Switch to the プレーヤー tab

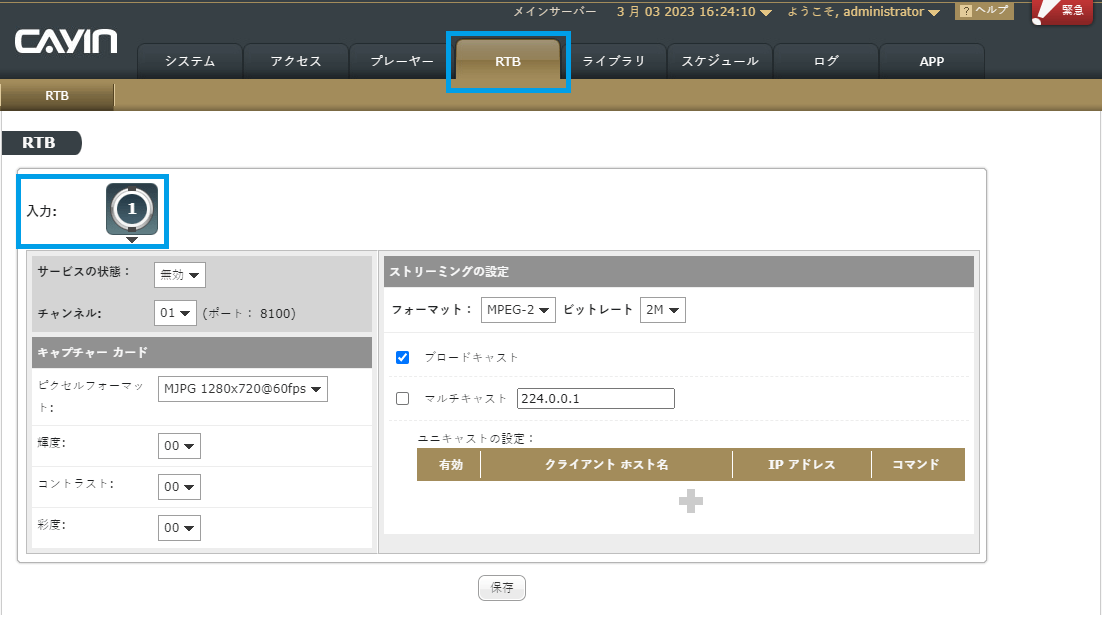coord(402,61)
